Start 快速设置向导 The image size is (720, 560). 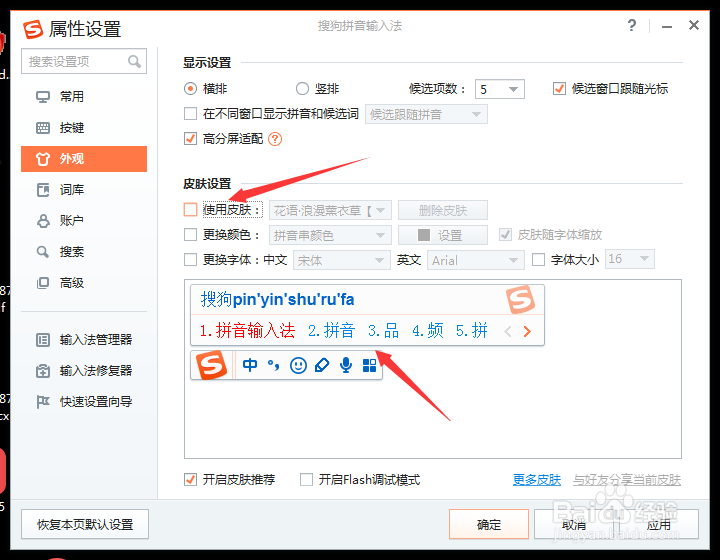[x=84, y=402]
